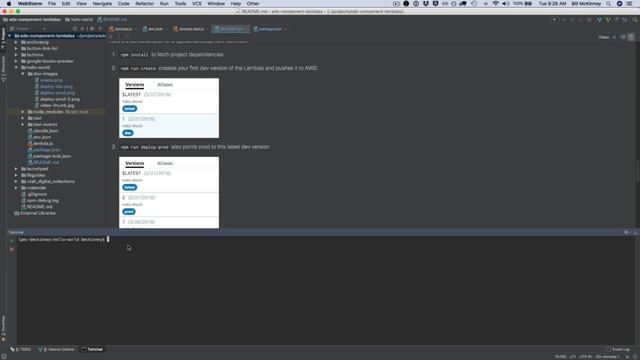Image resolution: width=640 pixels, height=360 pixels.
Task: Select package-lock.json file
Action: [x=49, y=156]
